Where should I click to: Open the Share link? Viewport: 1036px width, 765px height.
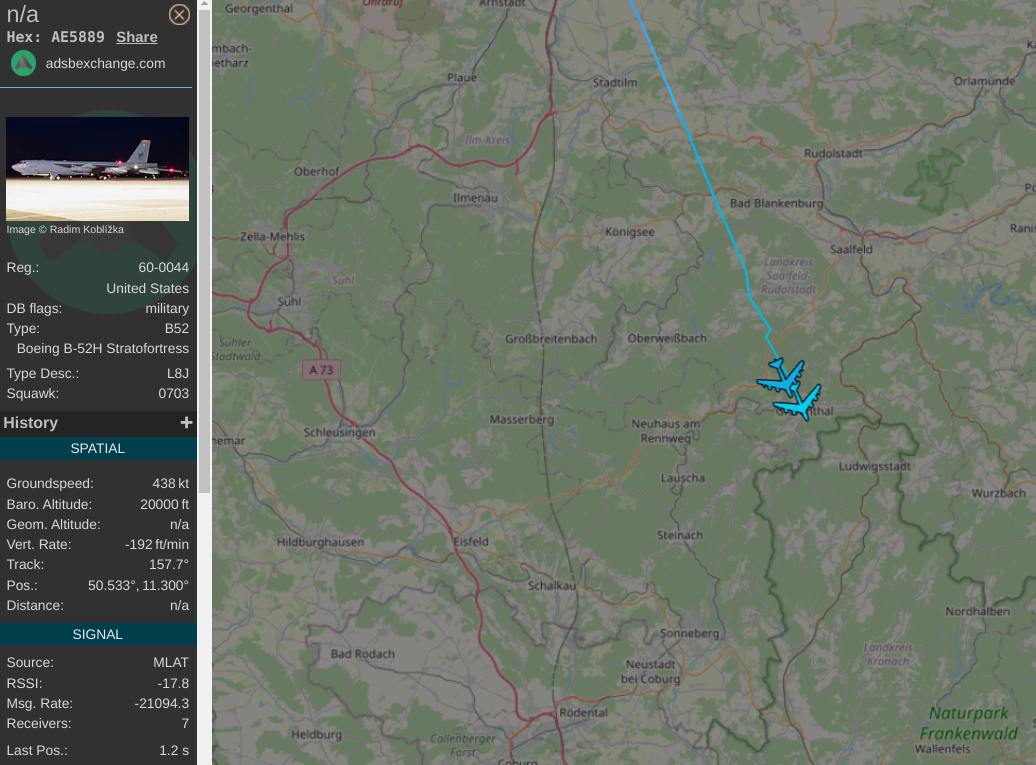(137, 37)
